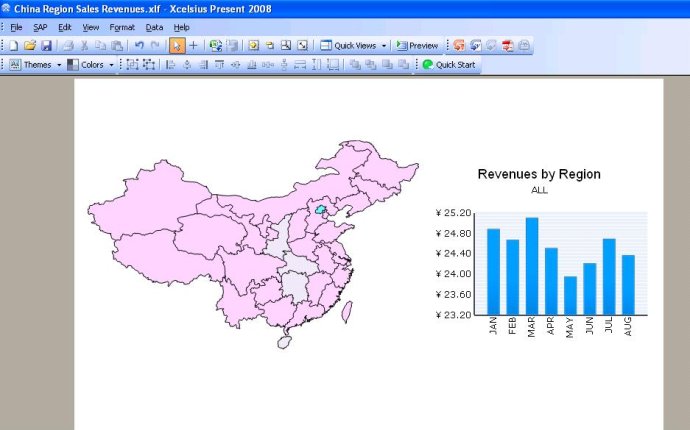This screenshot has height=430, width=690.
Task: Click the Import spreadsheet icon with the green globe
Action: point(215,46)
